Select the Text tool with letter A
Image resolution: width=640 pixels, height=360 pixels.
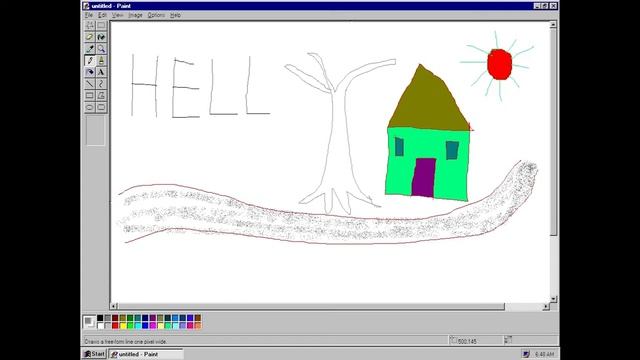tap(101, 72)
